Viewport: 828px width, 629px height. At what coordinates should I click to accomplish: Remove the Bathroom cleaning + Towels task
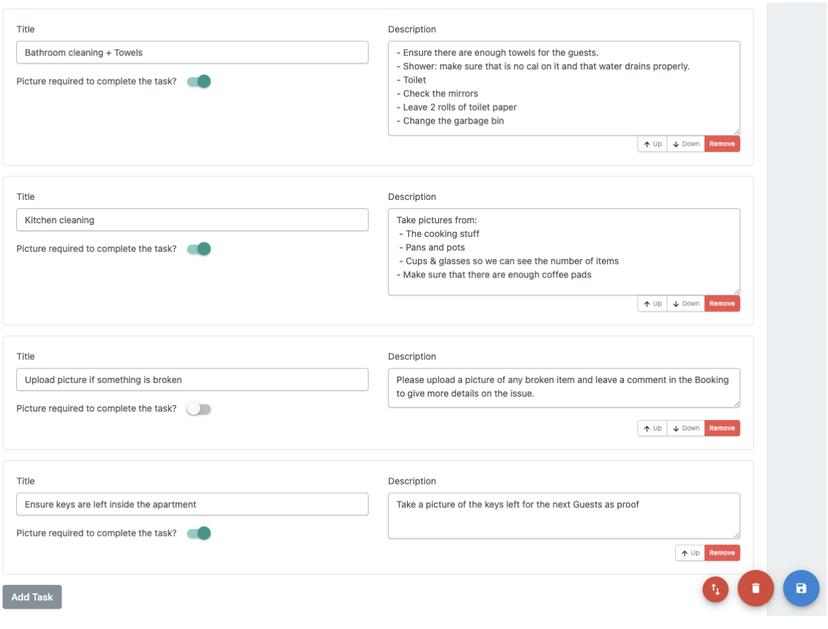[x=722, y=144]
